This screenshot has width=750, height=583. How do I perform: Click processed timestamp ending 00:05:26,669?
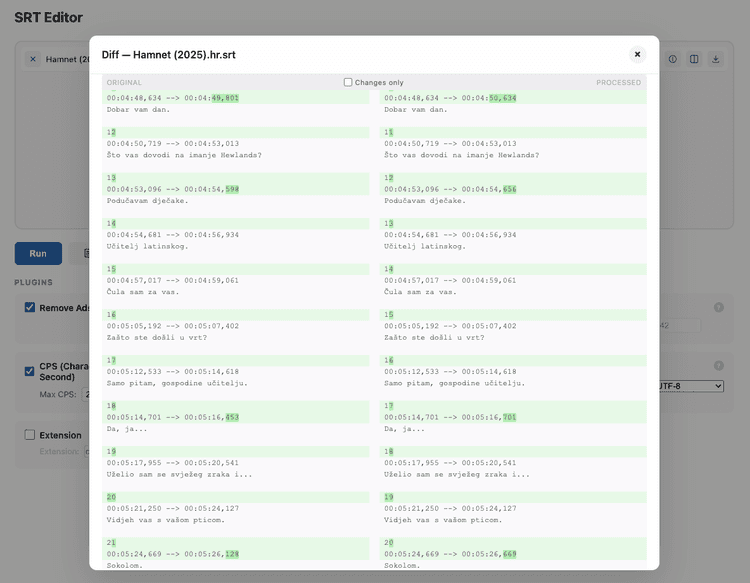click(450, 554)
